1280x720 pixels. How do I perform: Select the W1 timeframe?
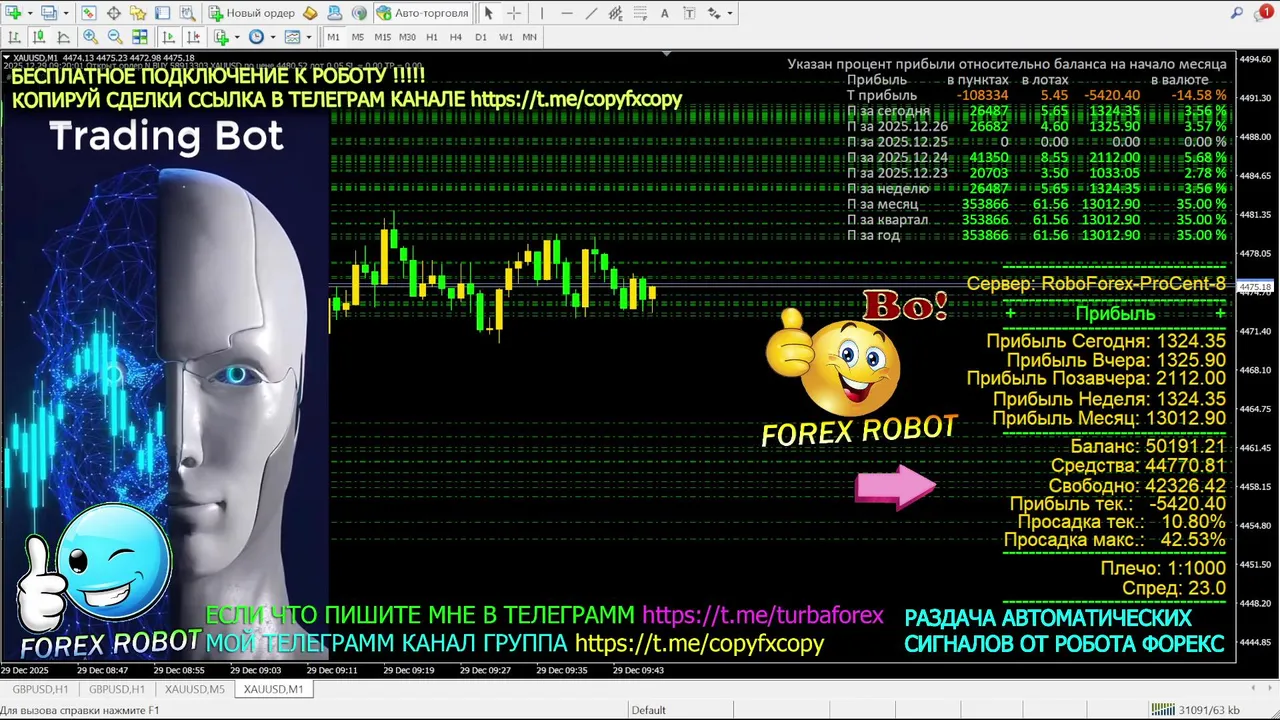[506, 37]
